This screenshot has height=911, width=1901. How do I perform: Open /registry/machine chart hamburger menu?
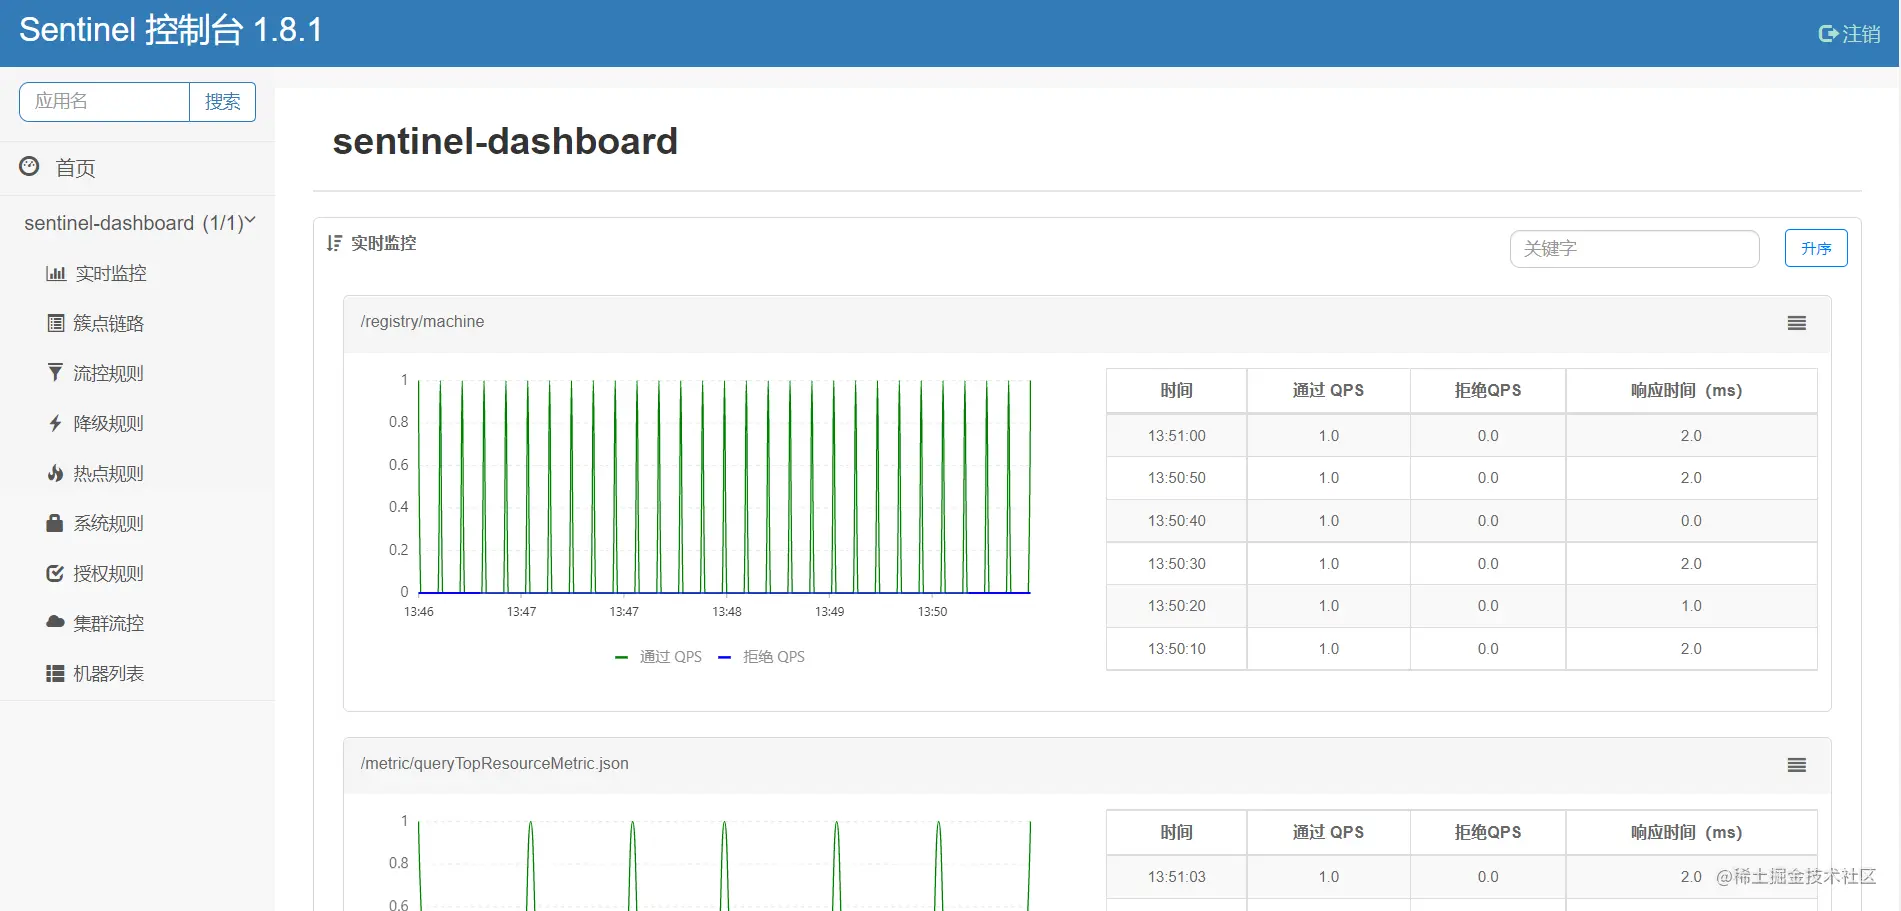click(1796, 323)
